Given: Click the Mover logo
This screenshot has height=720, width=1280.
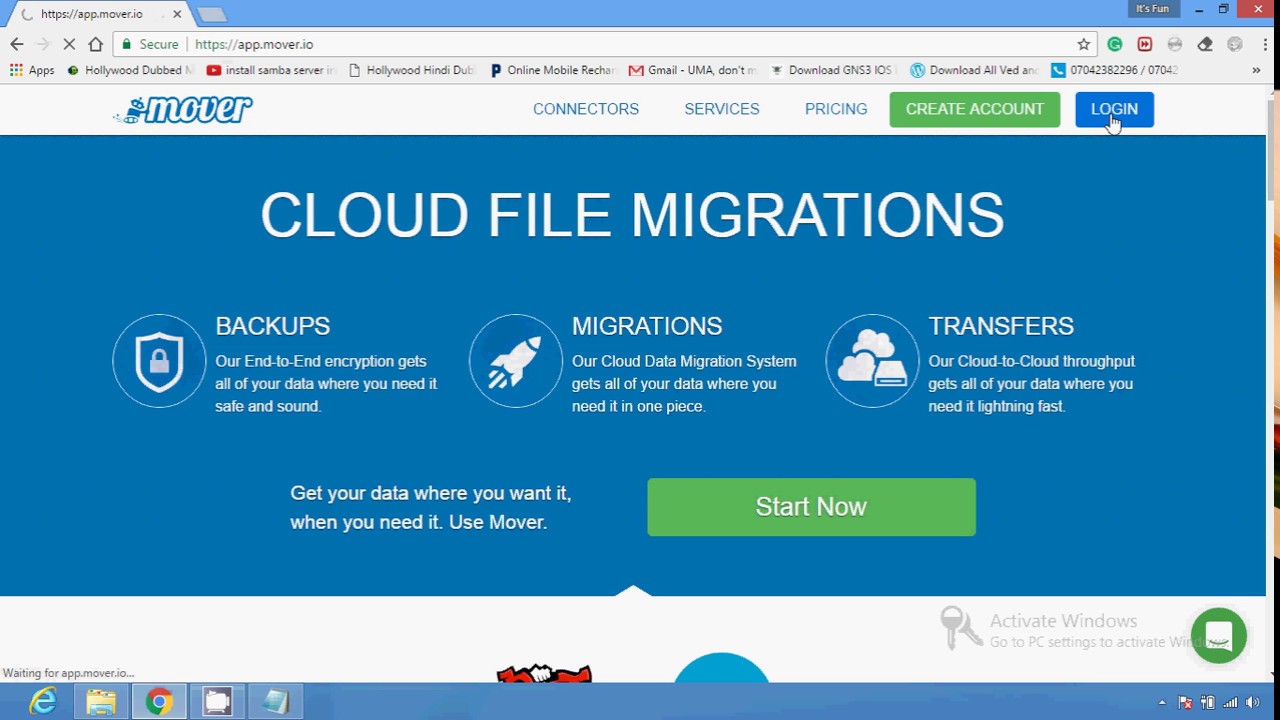Looking at the screenshot, I should click(183, 109).
